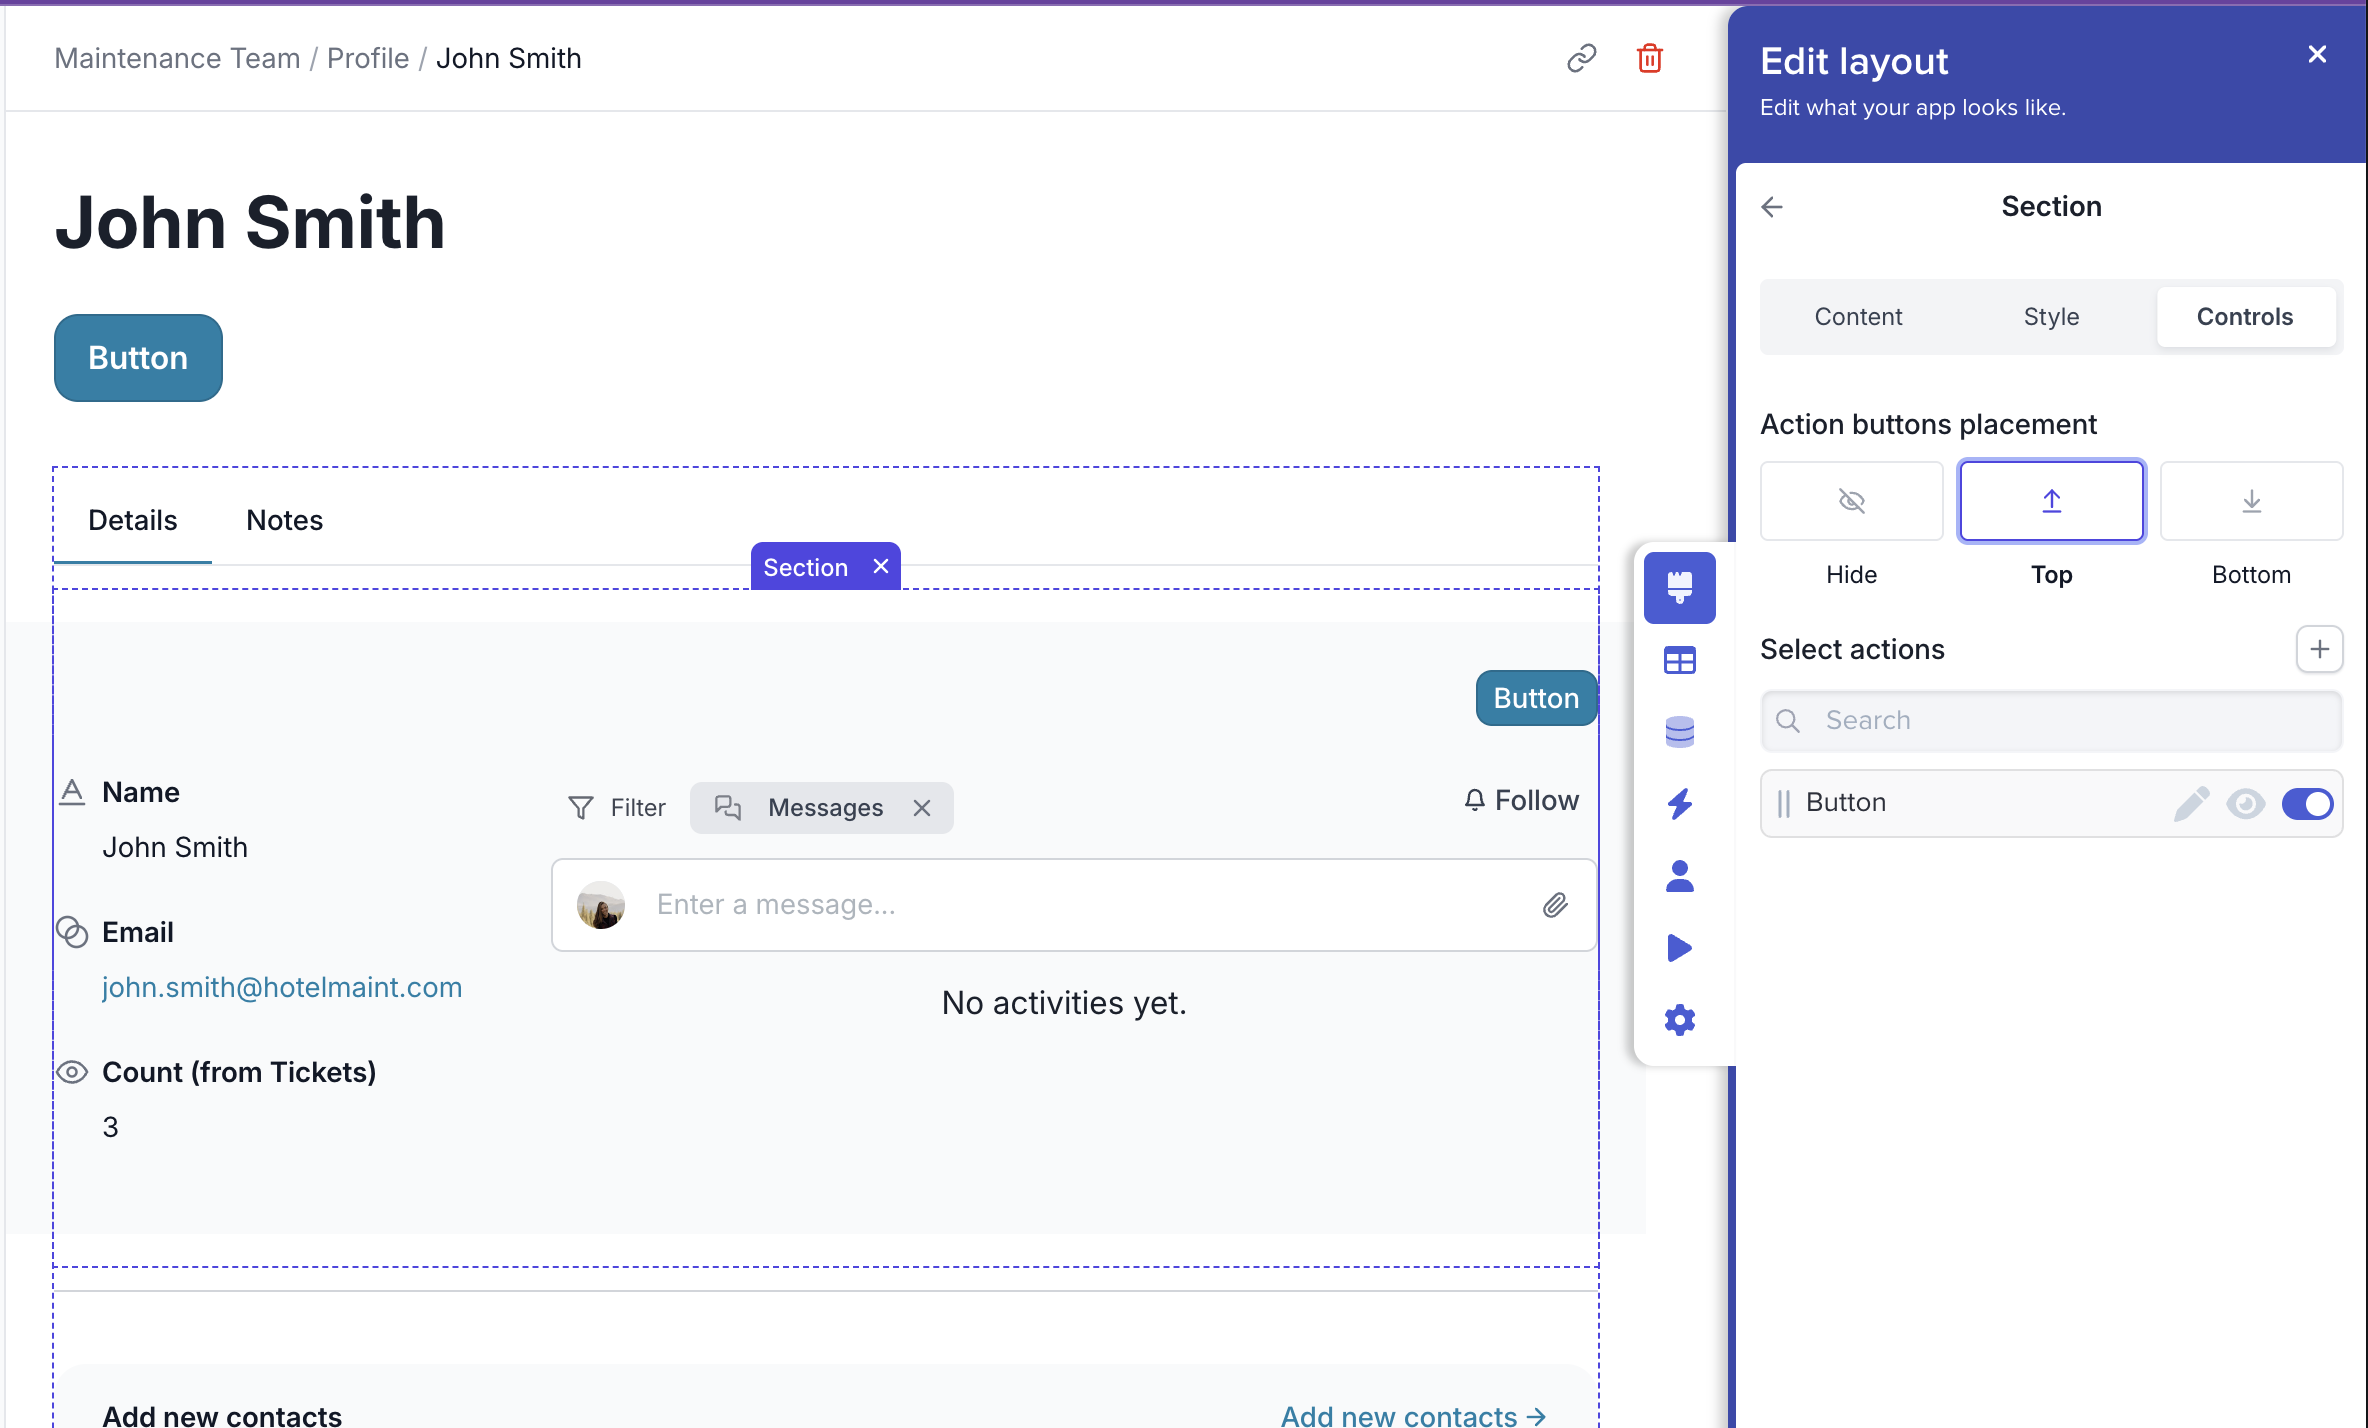
Task: Open the user person icon in sidebar
Action: (x=1679, y=876)
